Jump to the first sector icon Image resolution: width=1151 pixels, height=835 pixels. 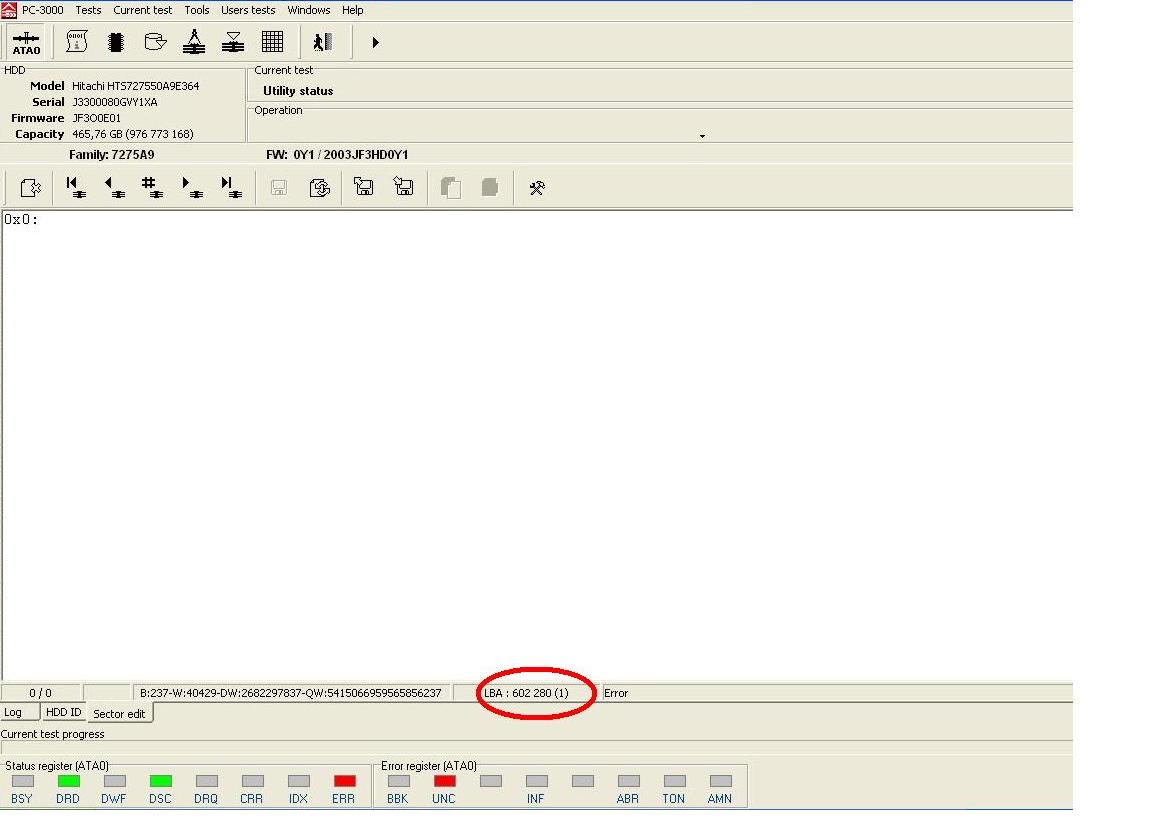point(76,187)
